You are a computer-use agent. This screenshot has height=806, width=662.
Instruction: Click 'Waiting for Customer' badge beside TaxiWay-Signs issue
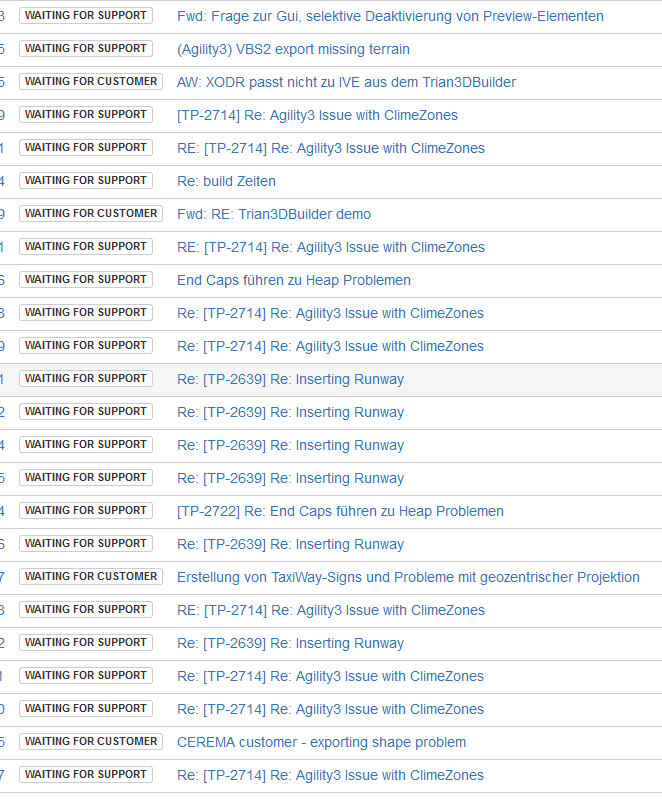point(91,577)
